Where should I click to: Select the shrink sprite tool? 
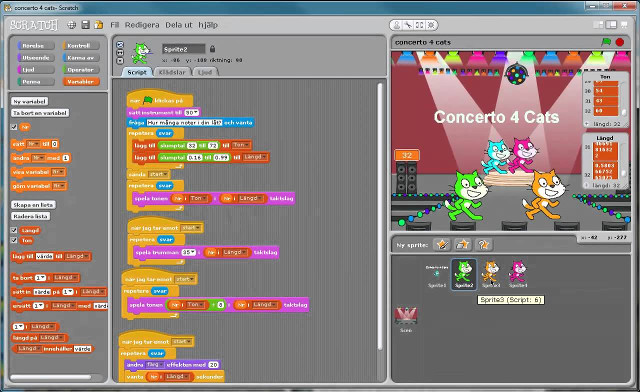(x=431, y=25)
